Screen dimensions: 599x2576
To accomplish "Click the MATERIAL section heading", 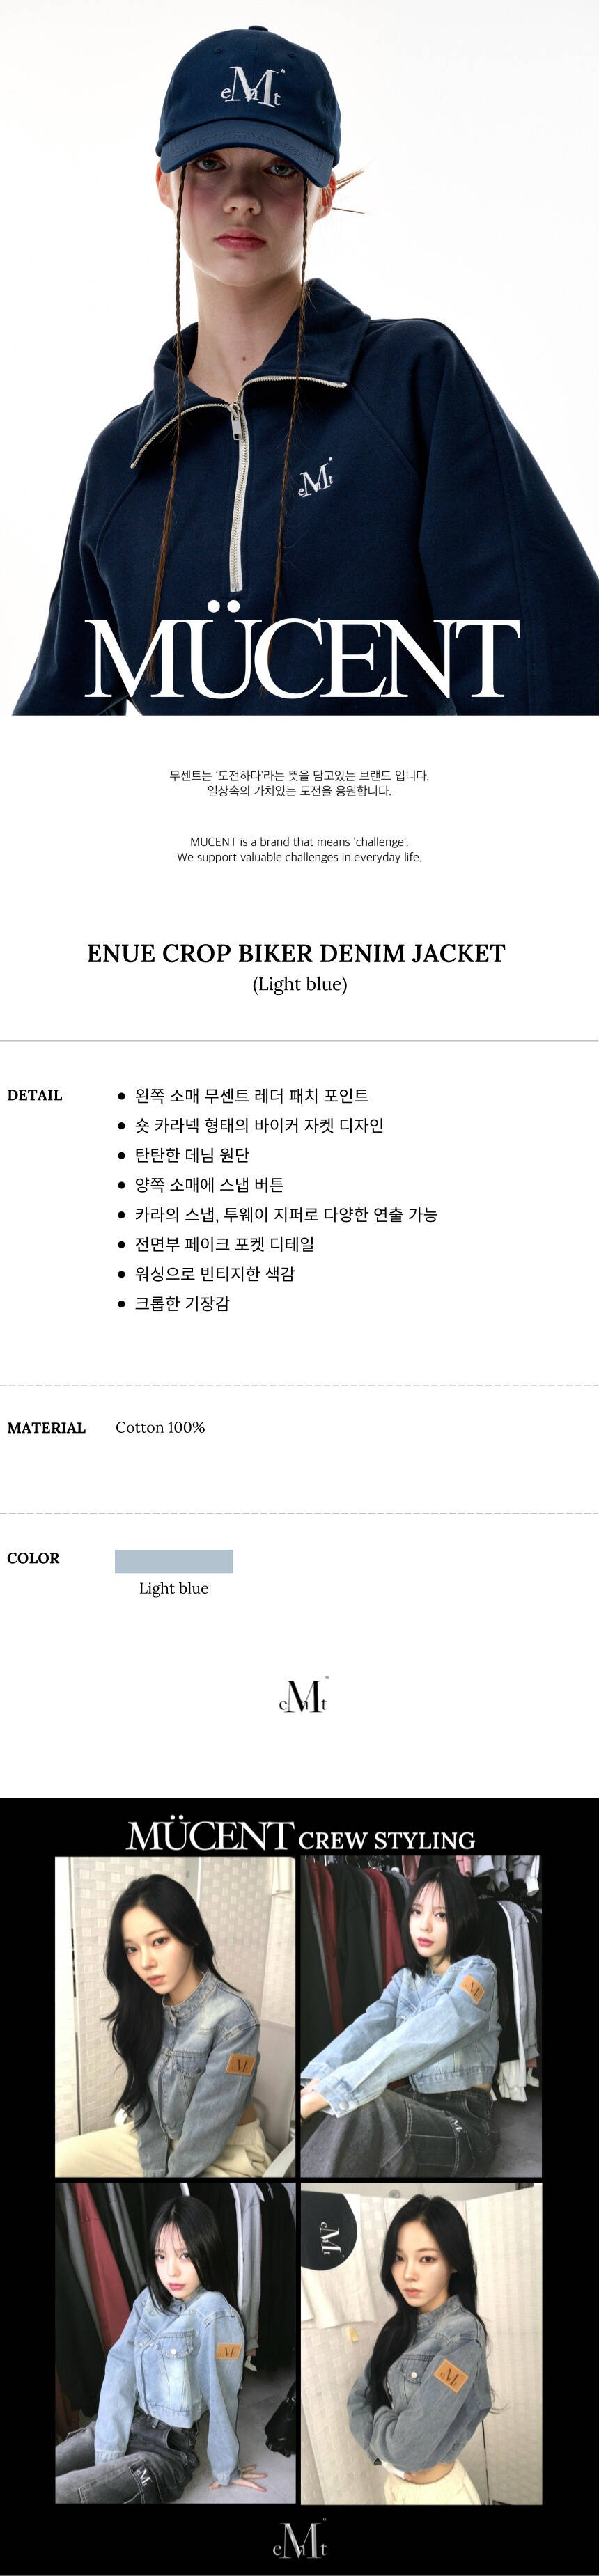I will (46, 1428).
